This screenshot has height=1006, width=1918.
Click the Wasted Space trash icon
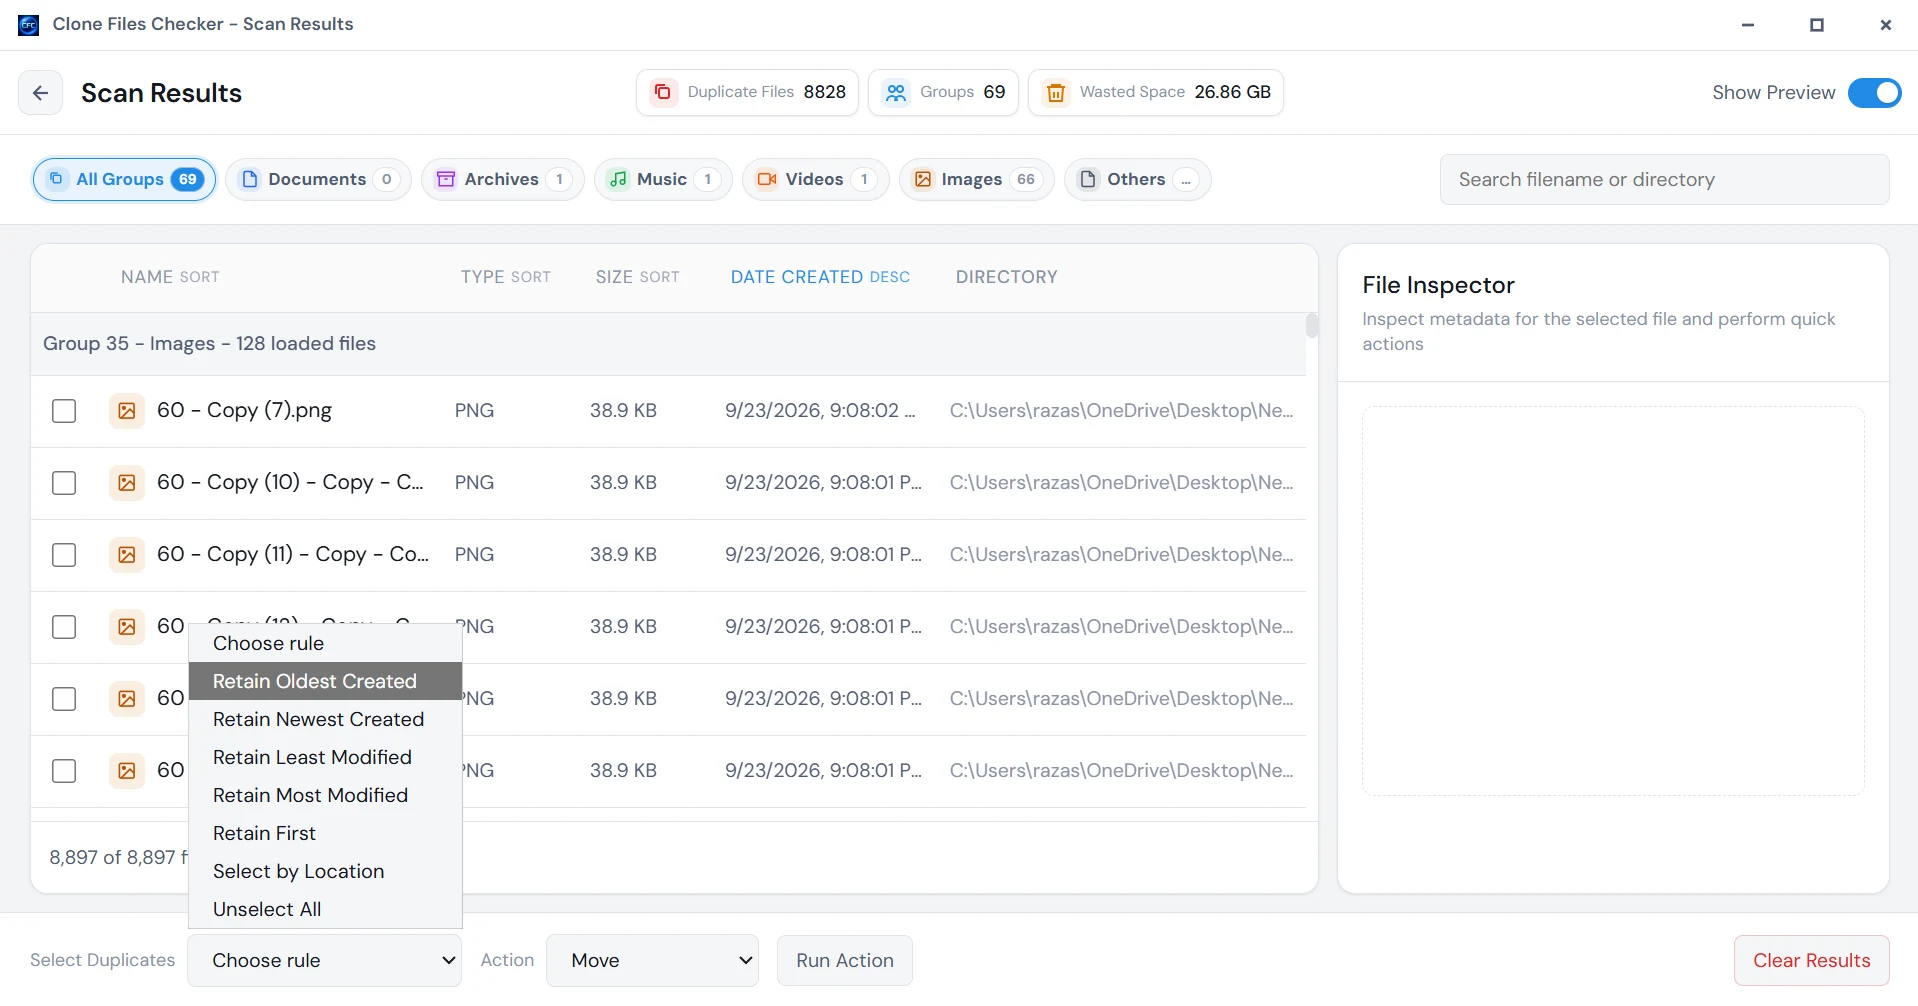pyautogui.click(x=1055, y=92)
